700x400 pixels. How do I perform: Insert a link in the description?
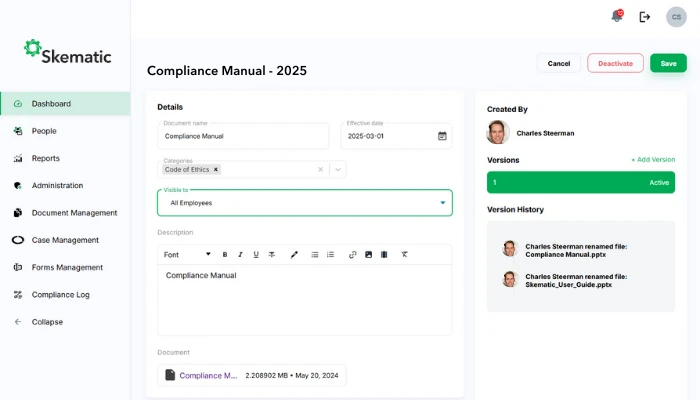(353, 254)
